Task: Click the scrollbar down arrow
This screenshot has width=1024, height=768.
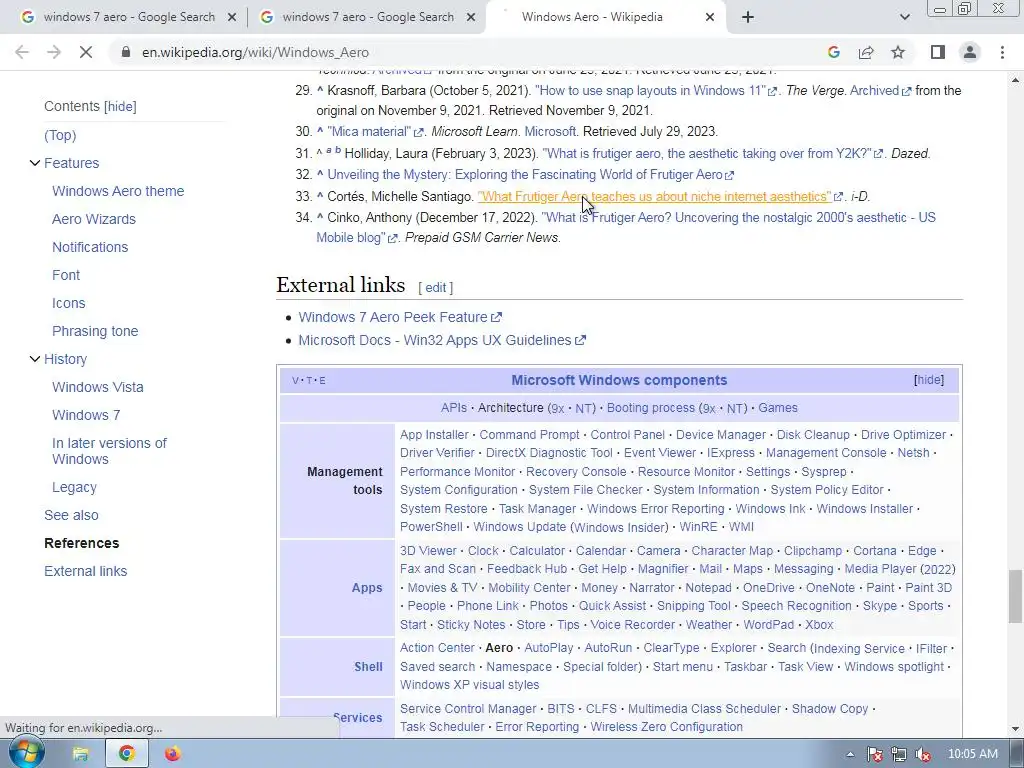Action: (1016, 729)
